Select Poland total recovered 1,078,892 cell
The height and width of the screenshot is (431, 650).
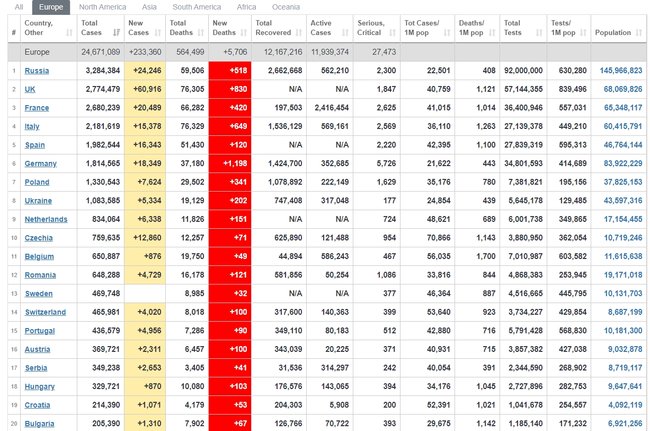(279, 182)
